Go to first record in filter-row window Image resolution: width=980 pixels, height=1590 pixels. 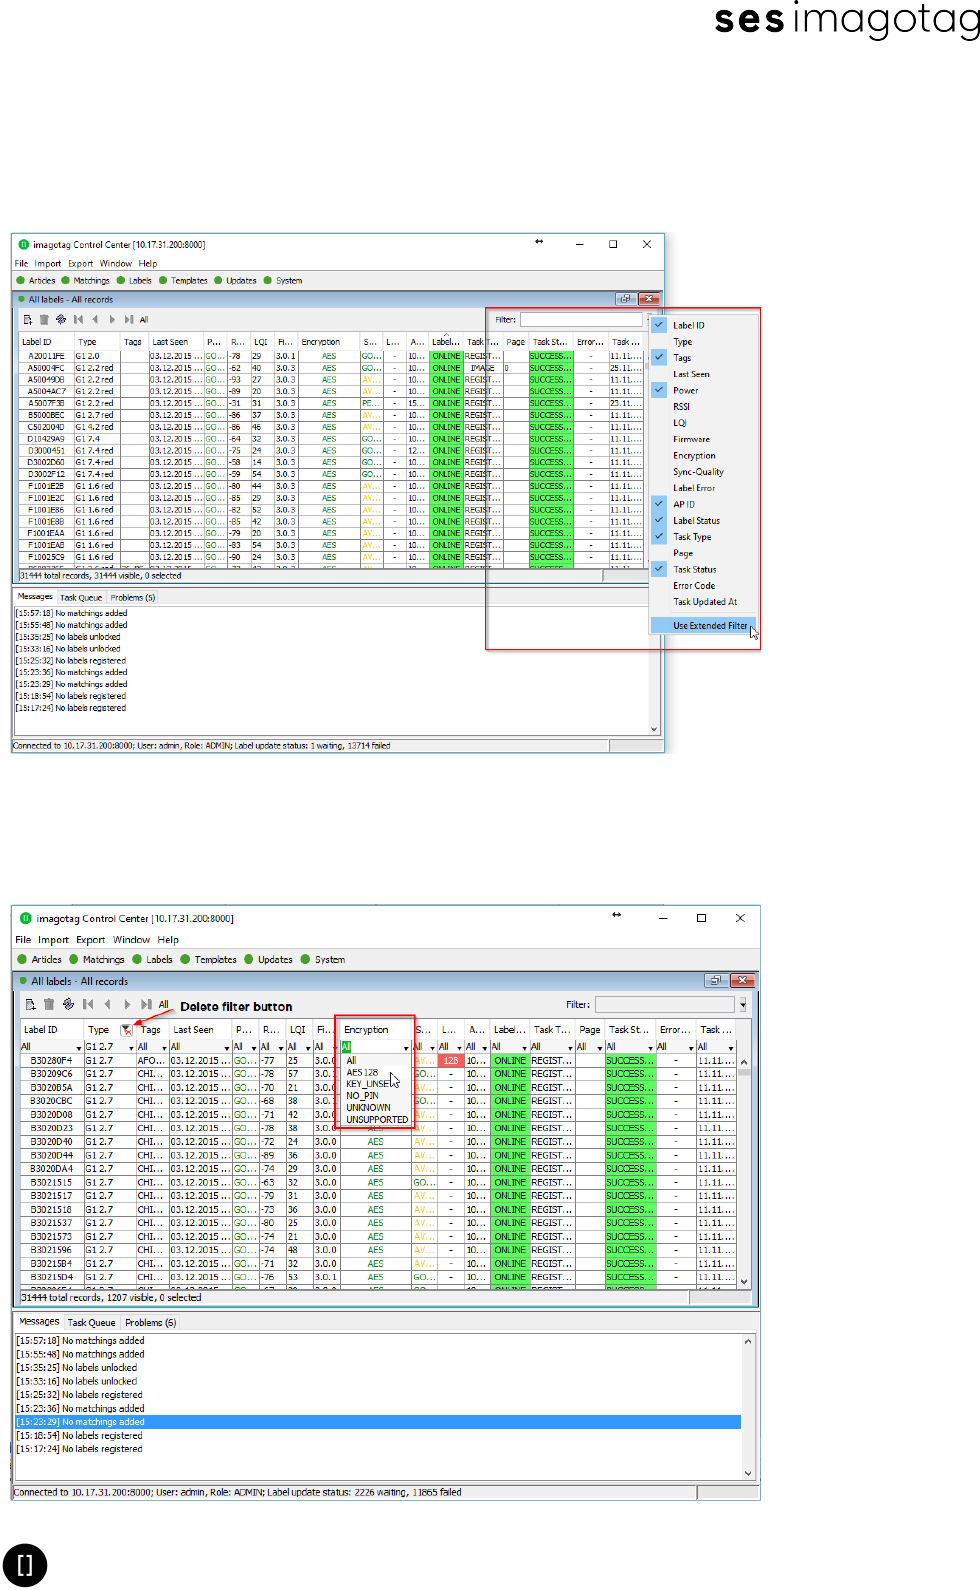(88, 1004)
